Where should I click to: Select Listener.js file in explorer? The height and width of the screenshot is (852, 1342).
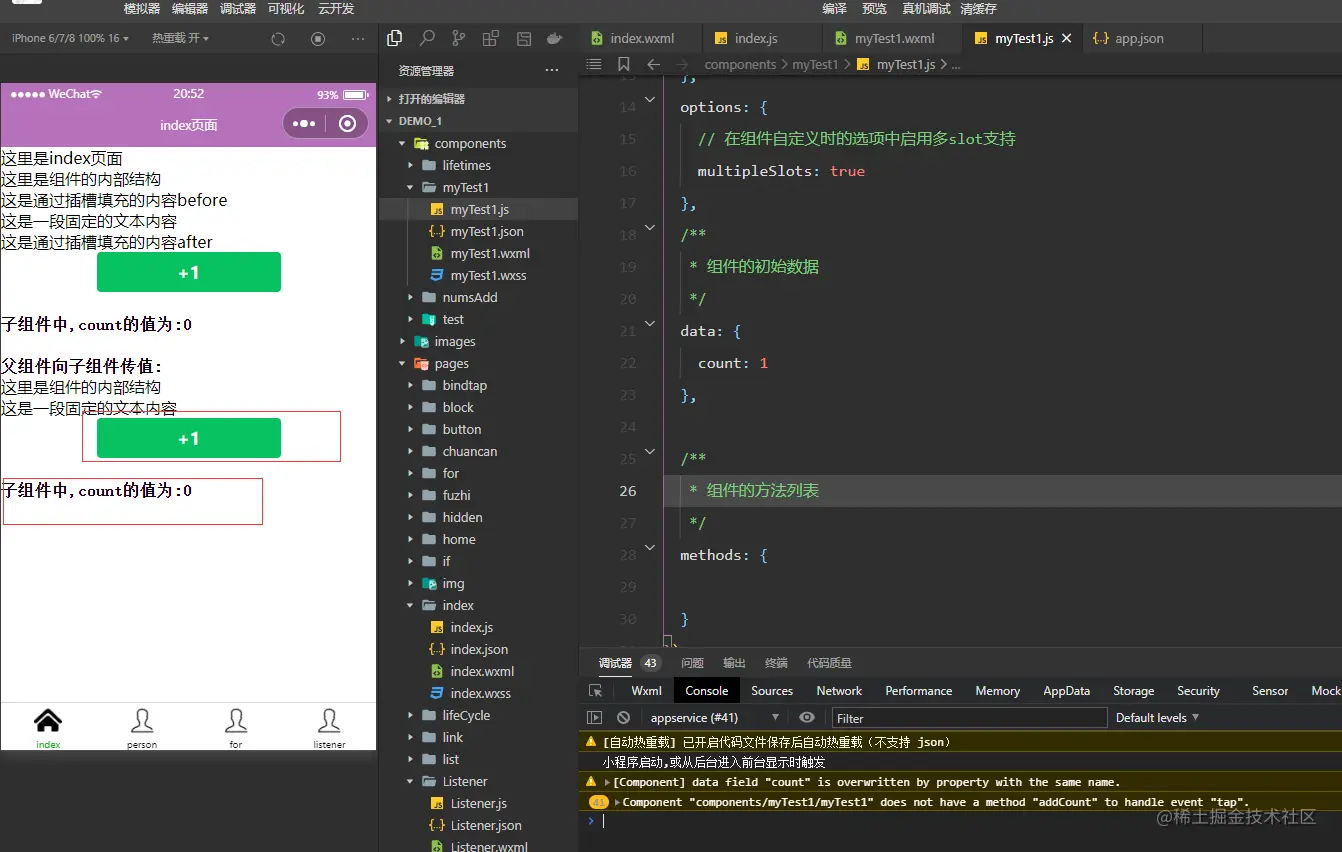(x=478, y=803)
